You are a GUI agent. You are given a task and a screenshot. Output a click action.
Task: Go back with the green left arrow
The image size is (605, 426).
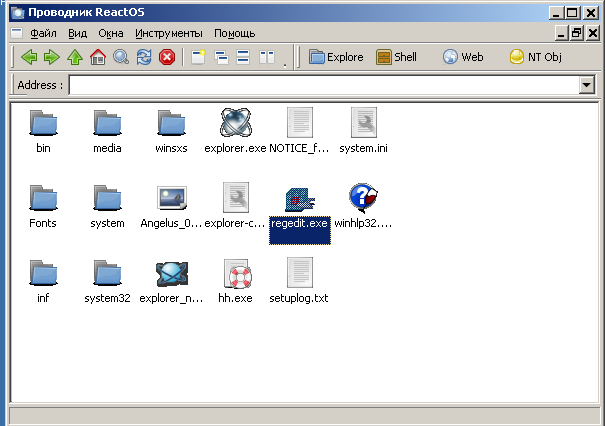[x=29, y=57]
